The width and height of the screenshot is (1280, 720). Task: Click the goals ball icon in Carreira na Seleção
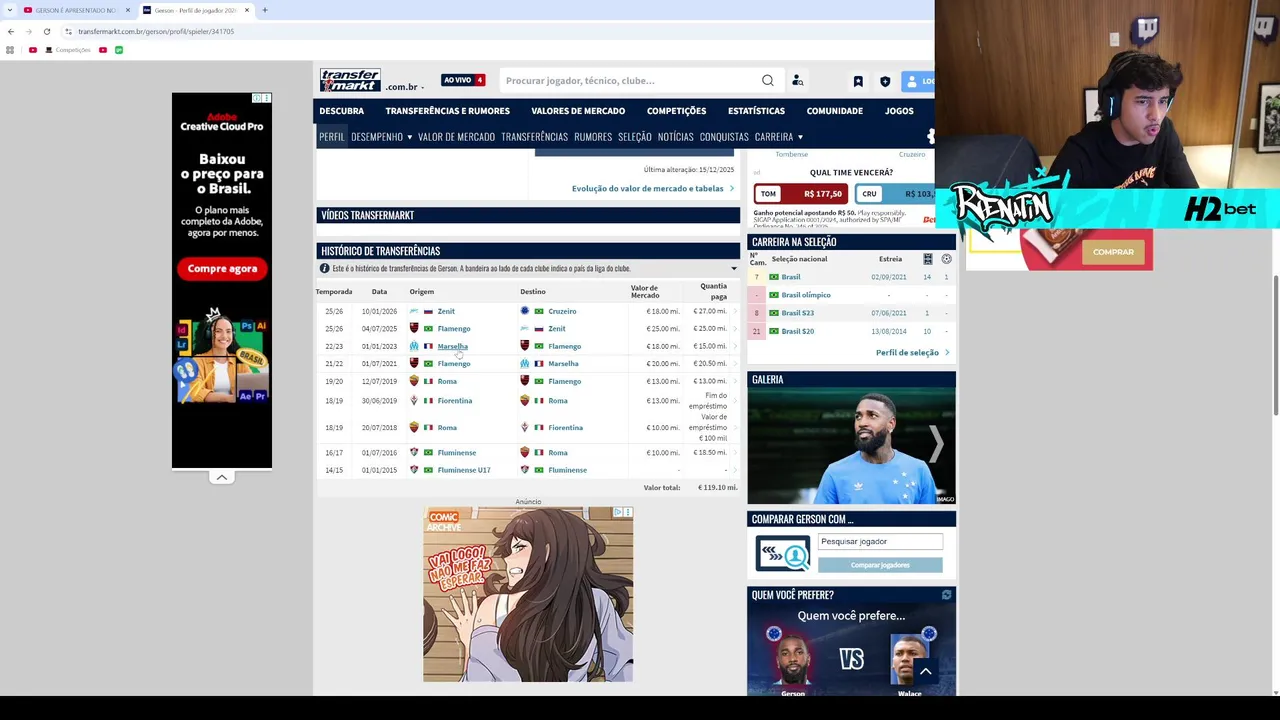(946, 259)
